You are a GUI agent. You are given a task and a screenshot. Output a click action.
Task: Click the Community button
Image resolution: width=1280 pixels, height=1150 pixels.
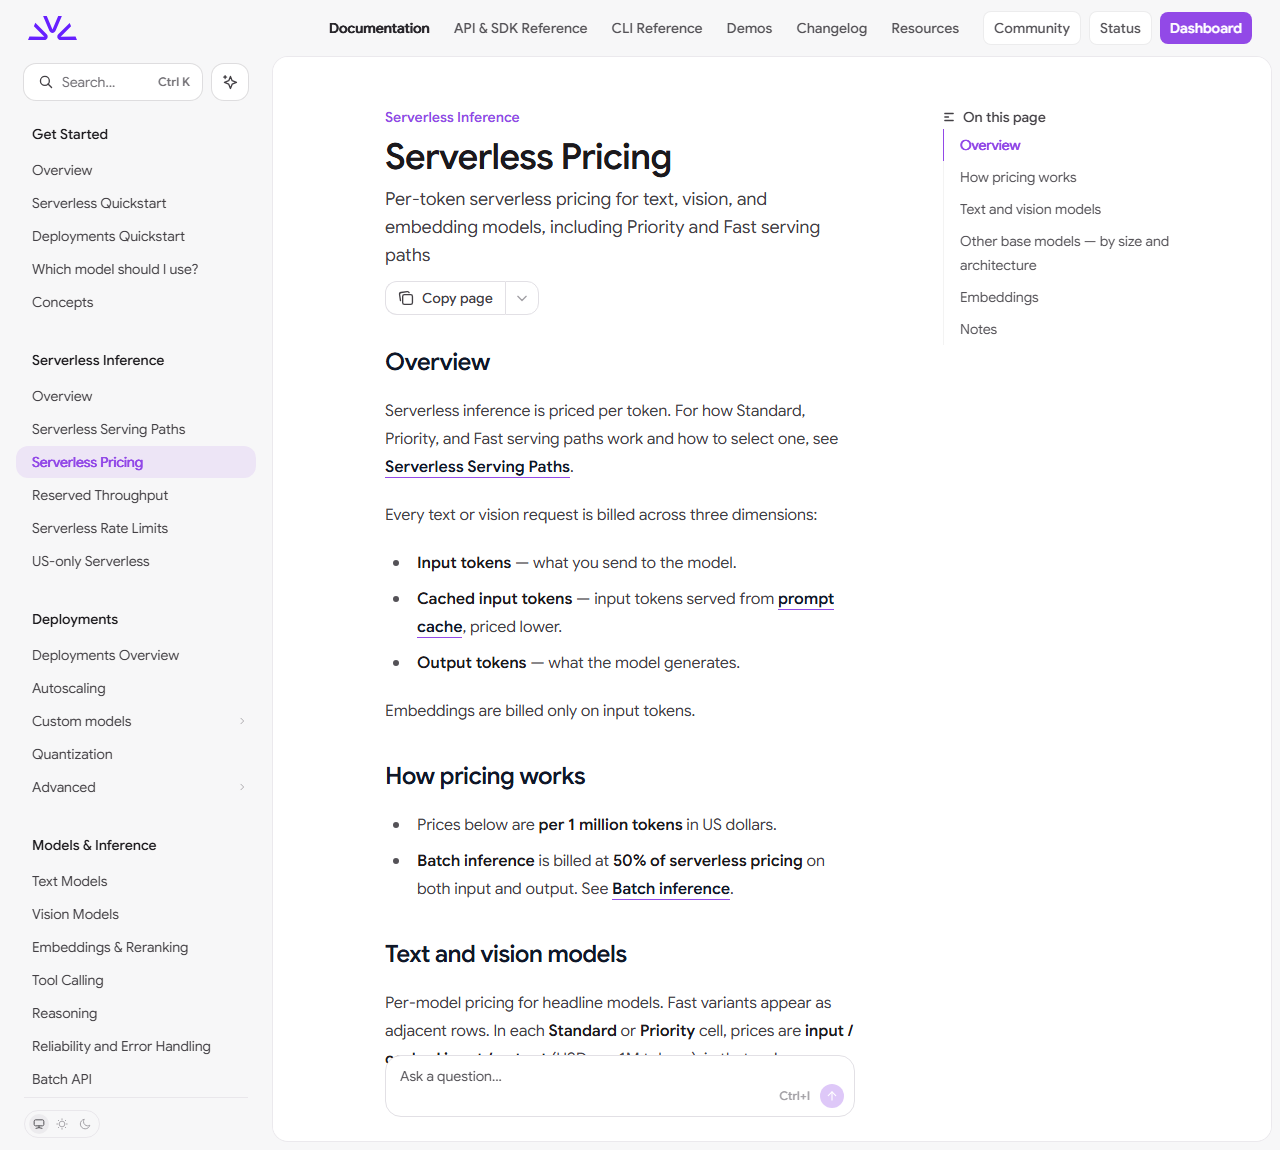click(x=1032, y=28)
